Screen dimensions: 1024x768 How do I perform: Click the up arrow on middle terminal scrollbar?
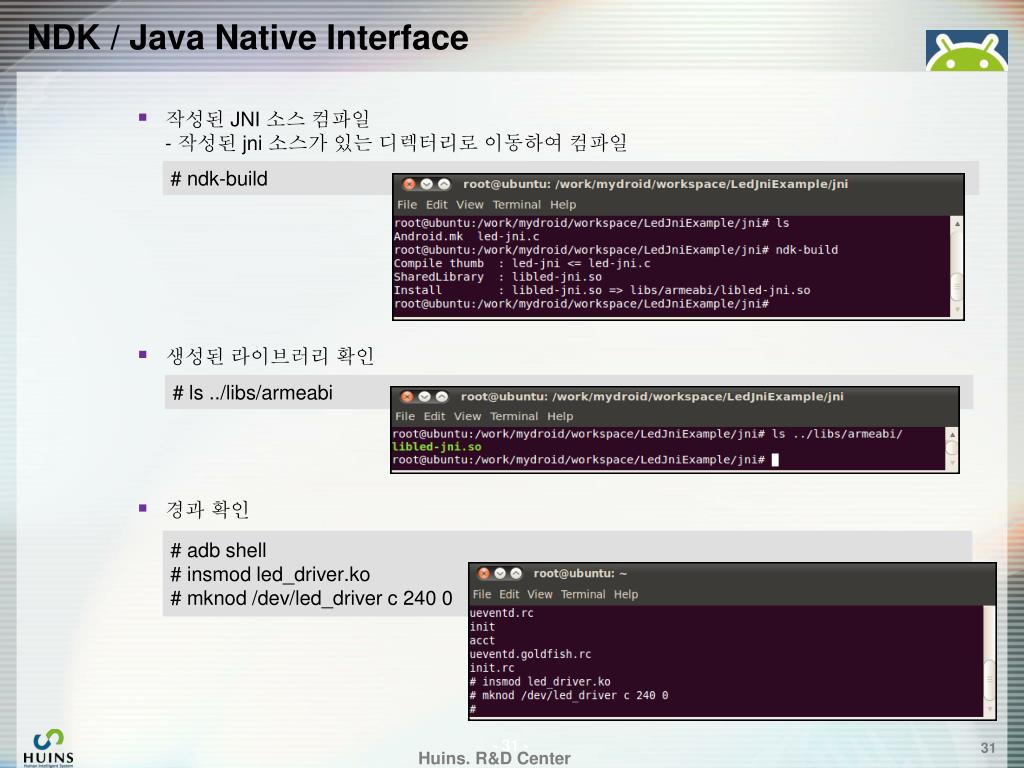(x=952, y=434)
